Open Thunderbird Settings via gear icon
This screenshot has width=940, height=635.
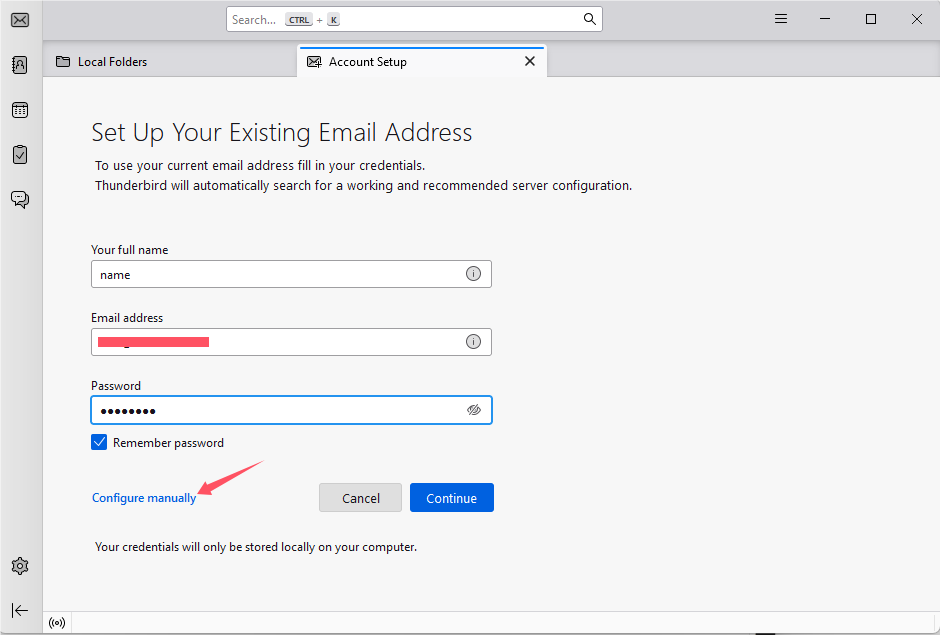[x=19, y=566]
